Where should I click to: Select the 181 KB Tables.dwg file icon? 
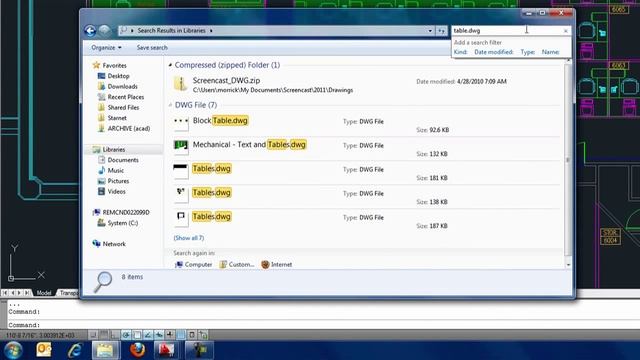tap(181, 171)
